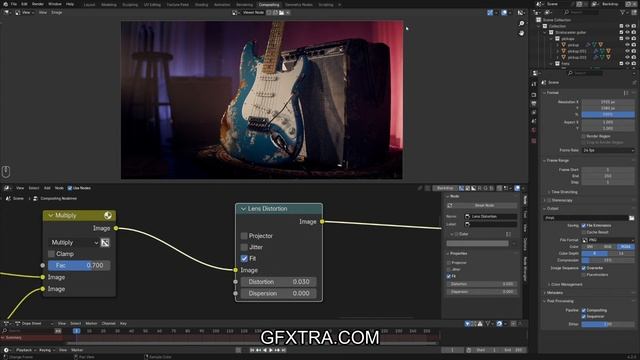Click the pan hand icon in image viewer
This screenshot has width=640, height=360.
[521, 33]
